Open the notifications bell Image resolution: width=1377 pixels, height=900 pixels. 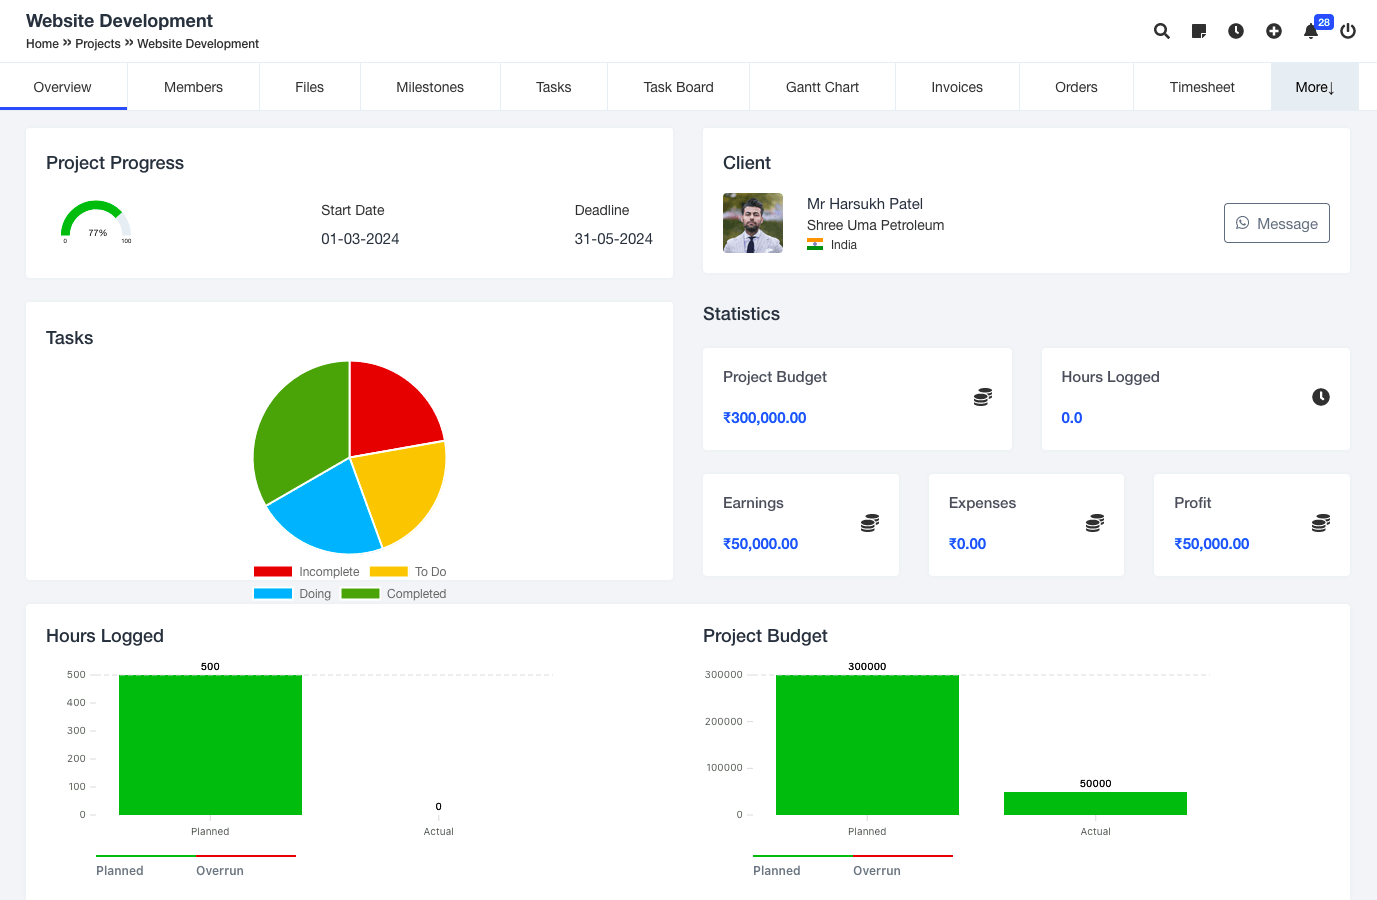[x=1311, y=31]
